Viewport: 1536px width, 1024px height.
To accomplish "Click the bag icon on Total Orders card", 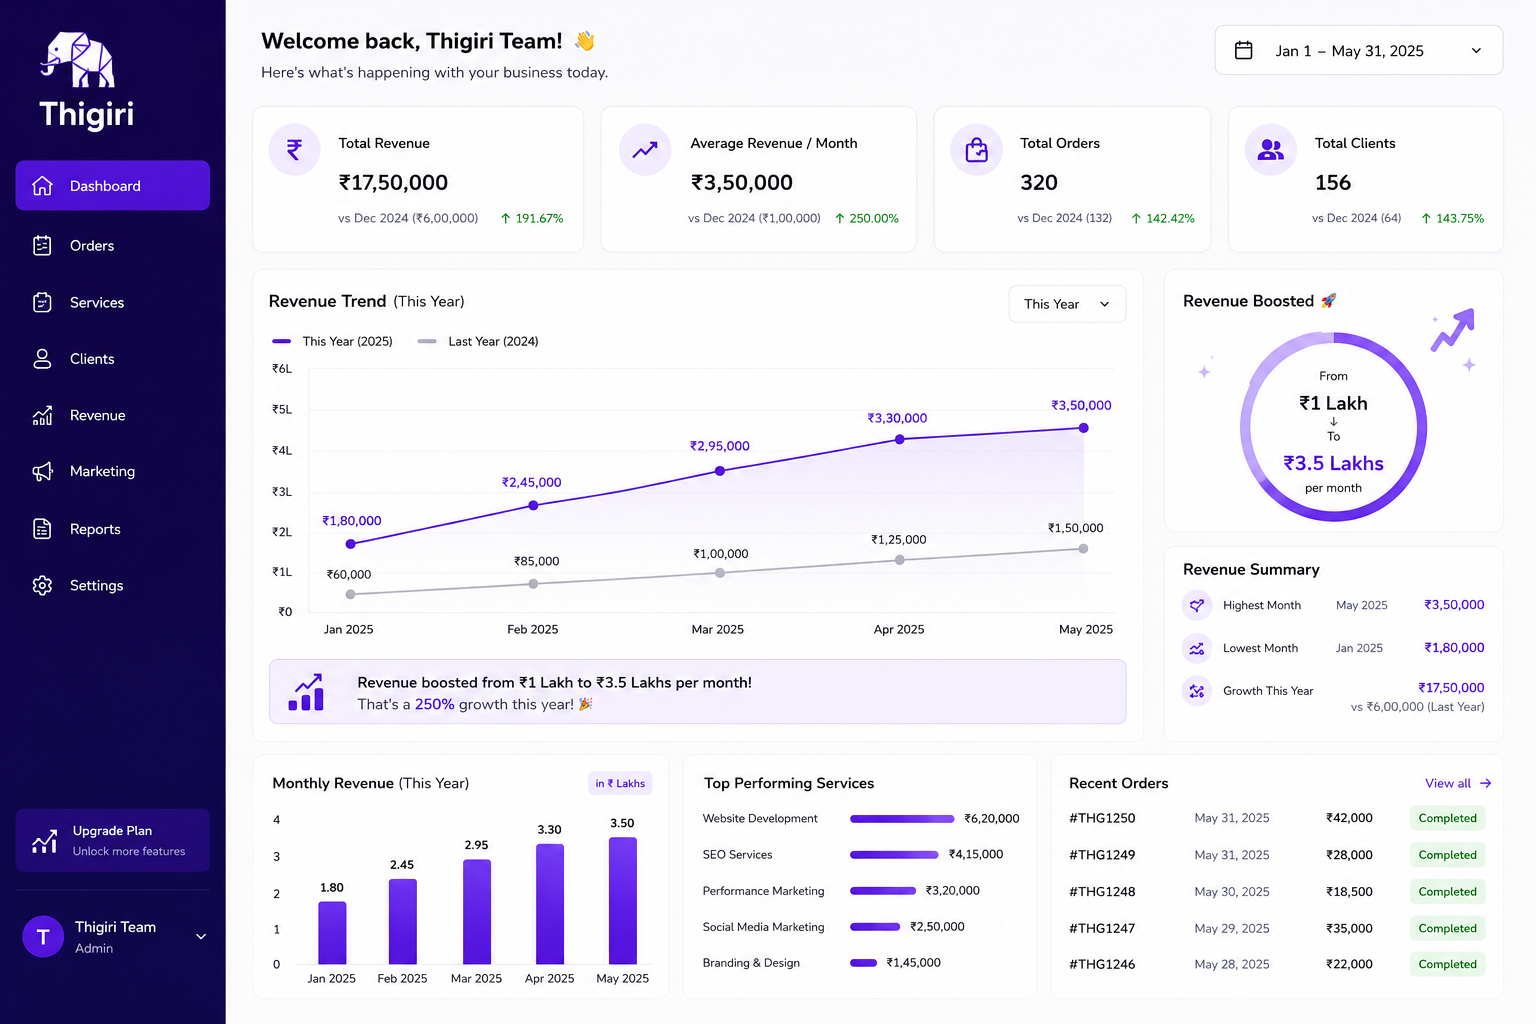I will 976,150.
